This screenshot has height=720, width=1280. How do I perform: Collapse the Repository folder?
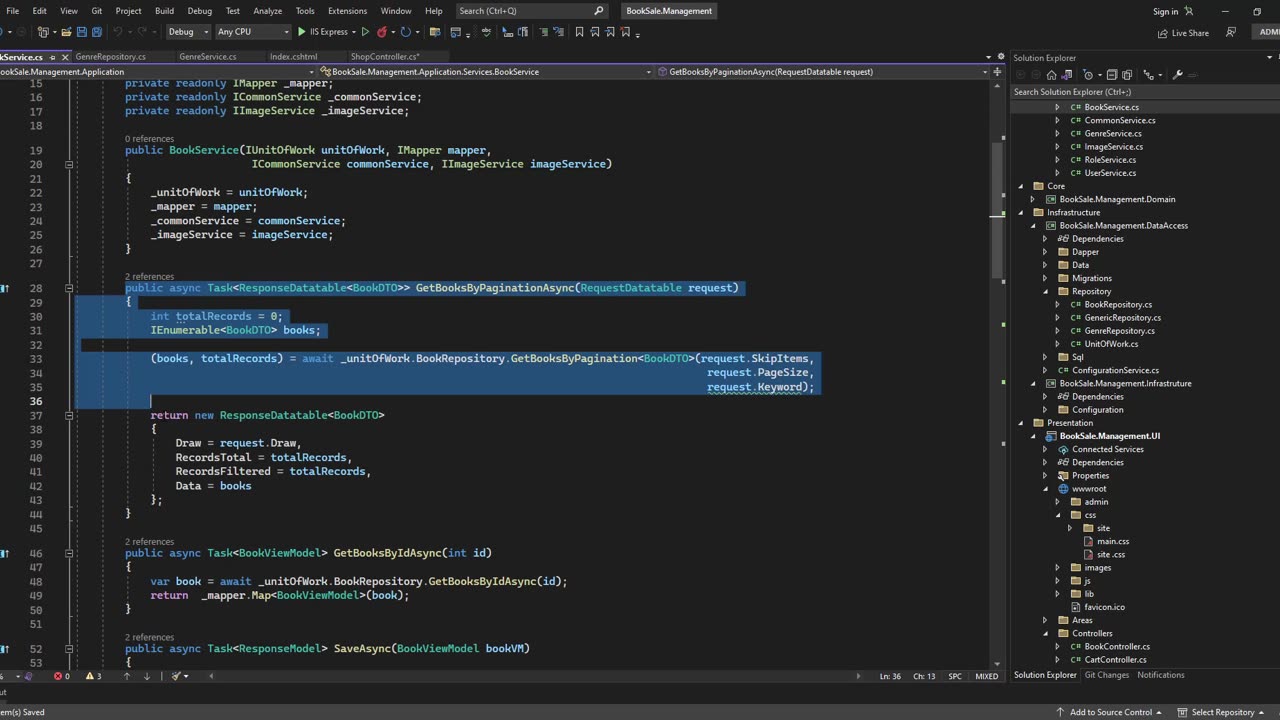(x=1045, y=291)
